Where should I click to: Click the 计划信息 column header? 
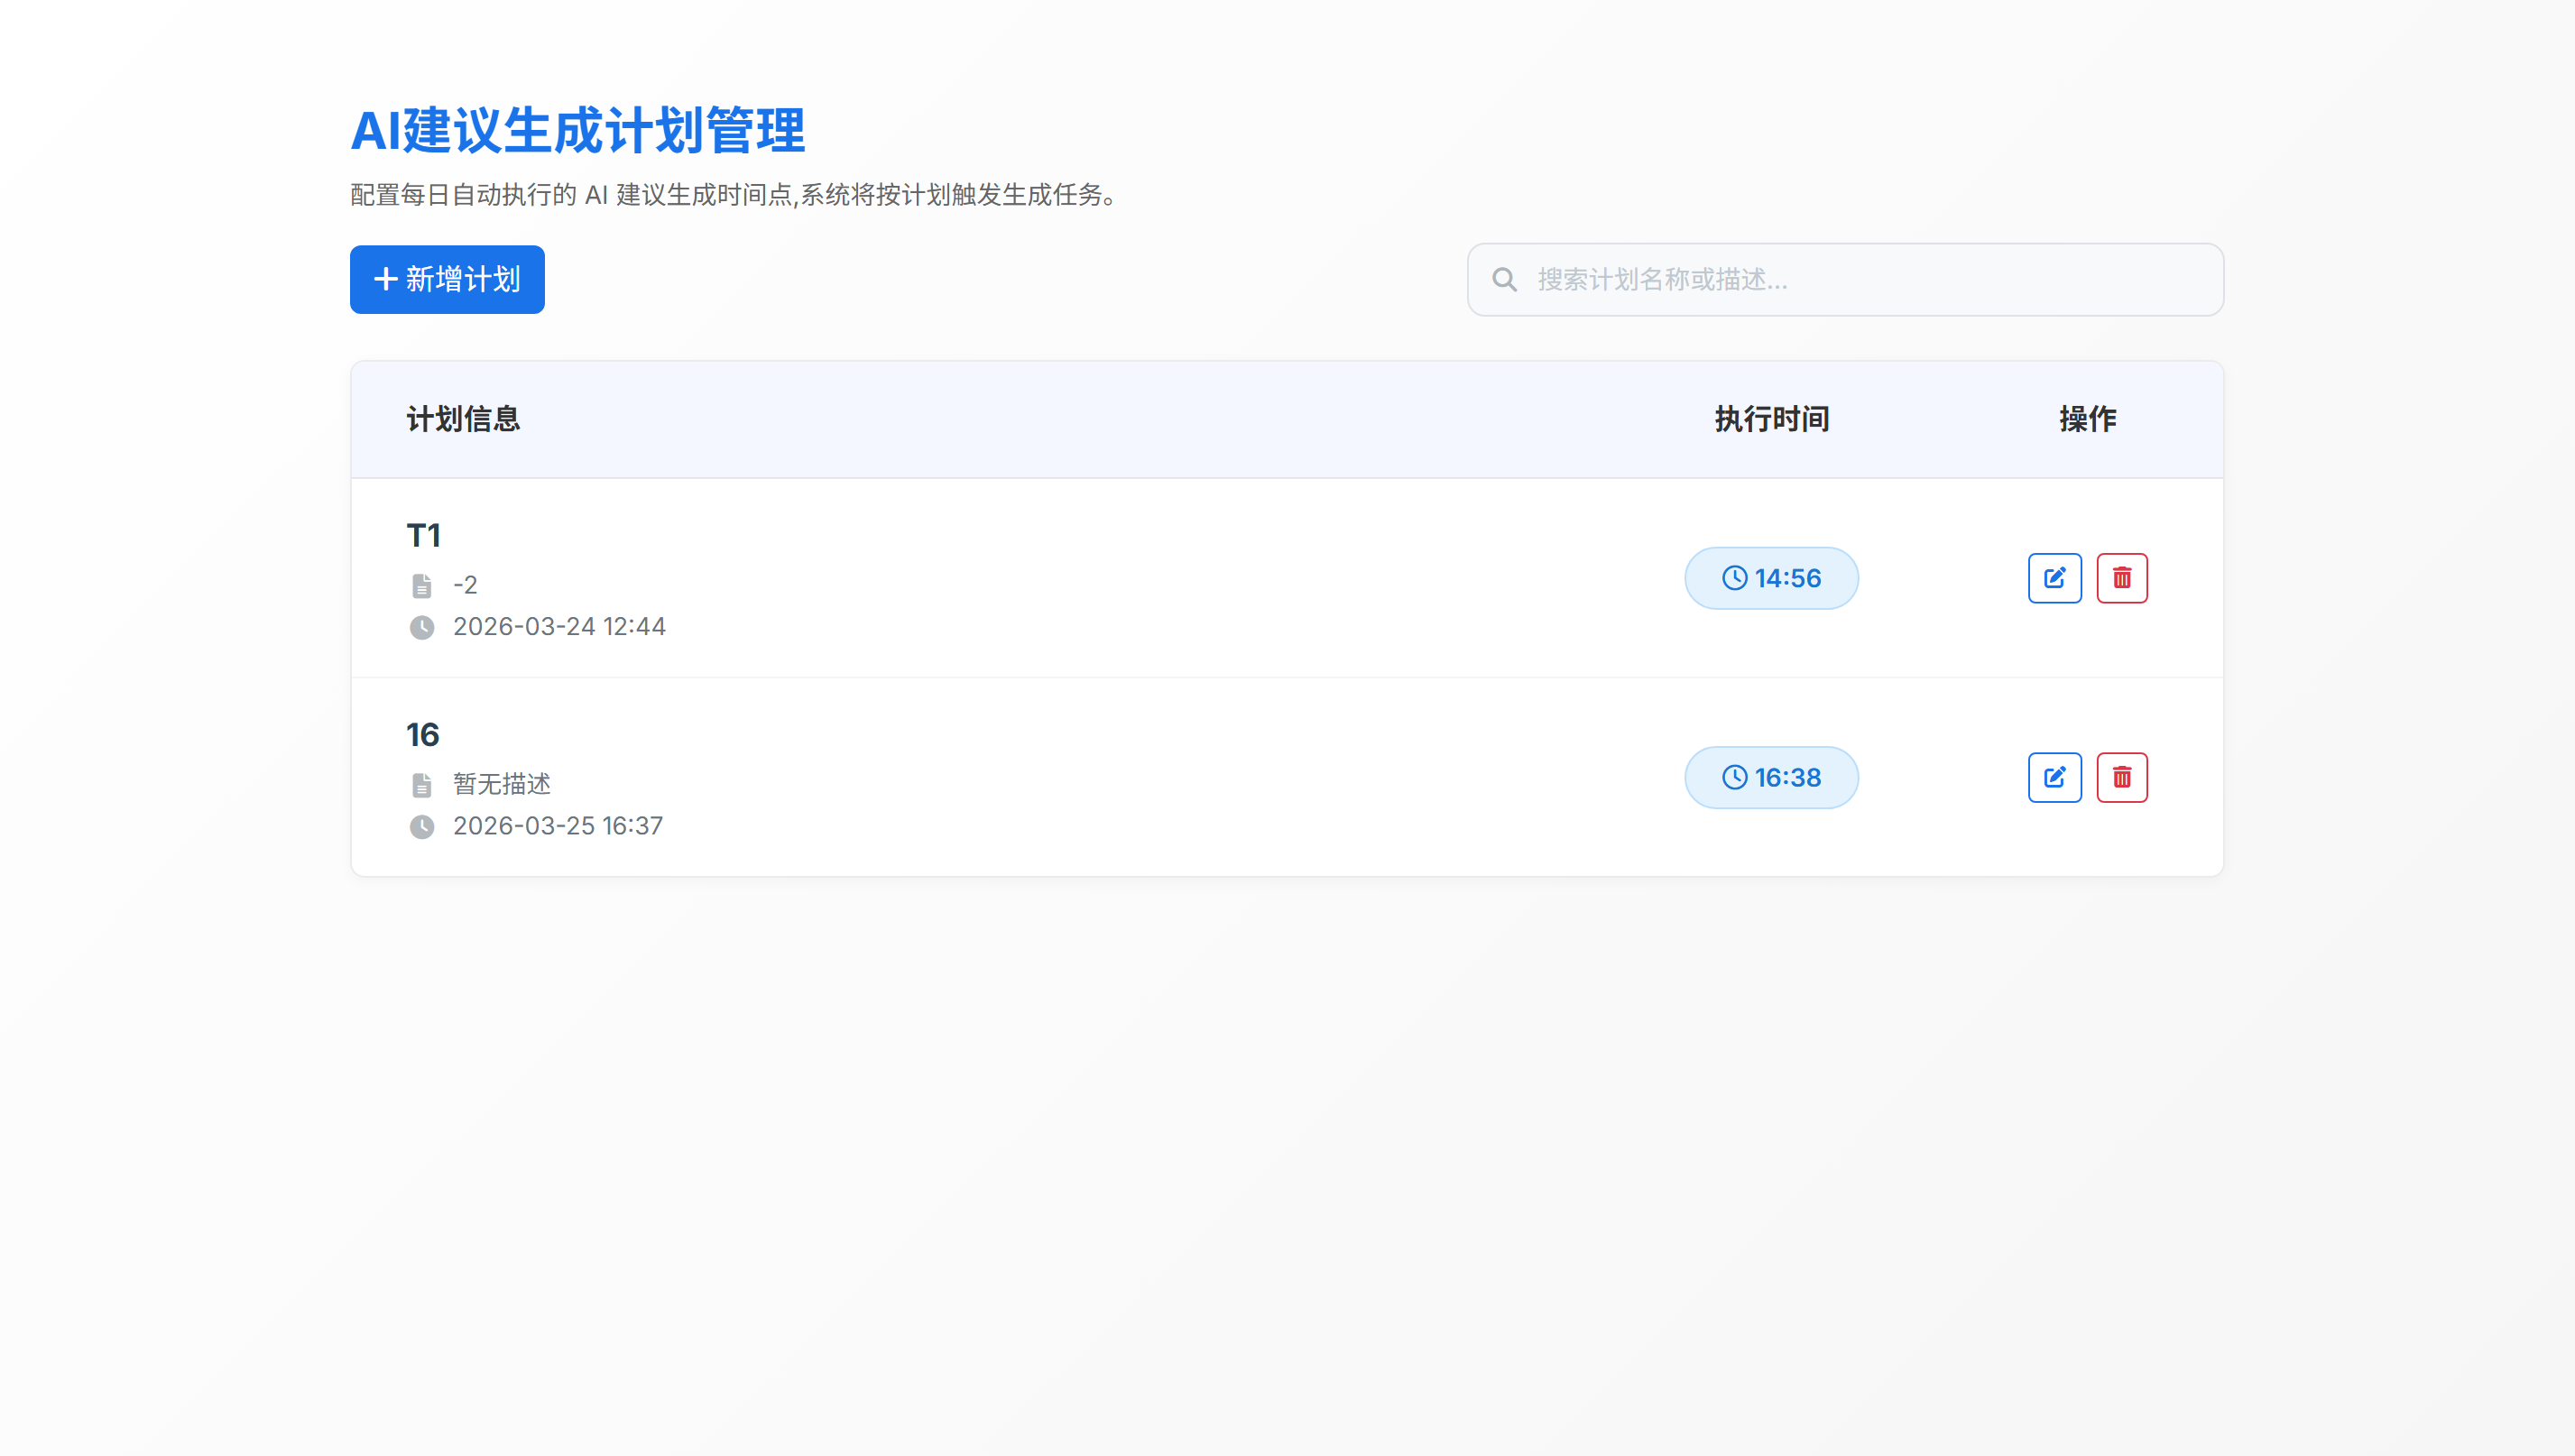[x=463, y=419]
